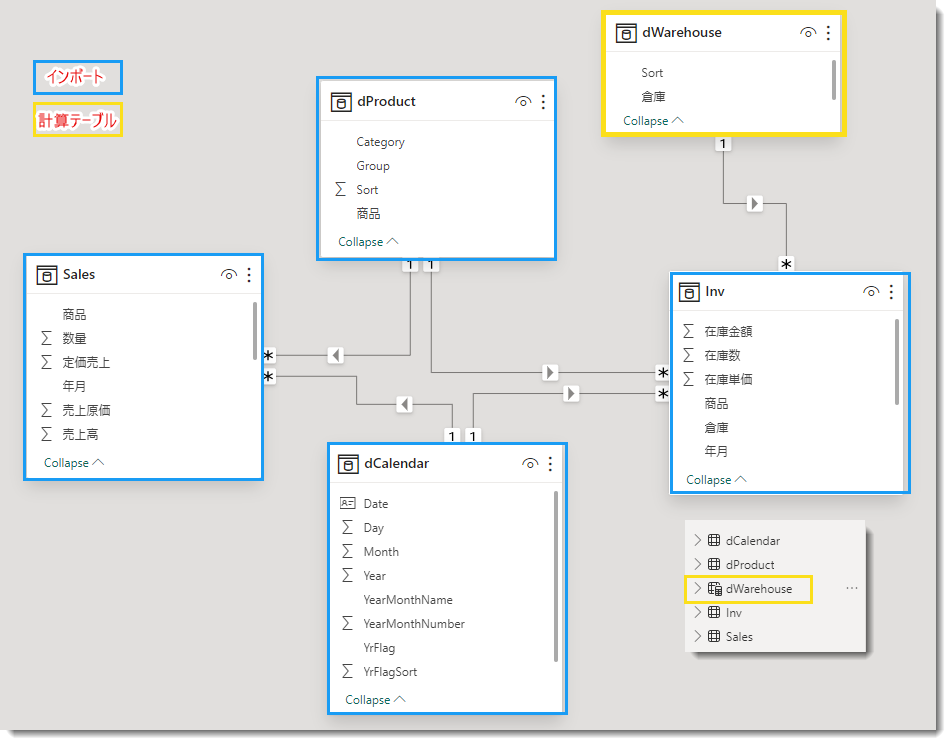The width and height of the screenshot is (951, 745).
Task: Select YearMonthNumber field in dCalendar
Action: tap(414, 624)
